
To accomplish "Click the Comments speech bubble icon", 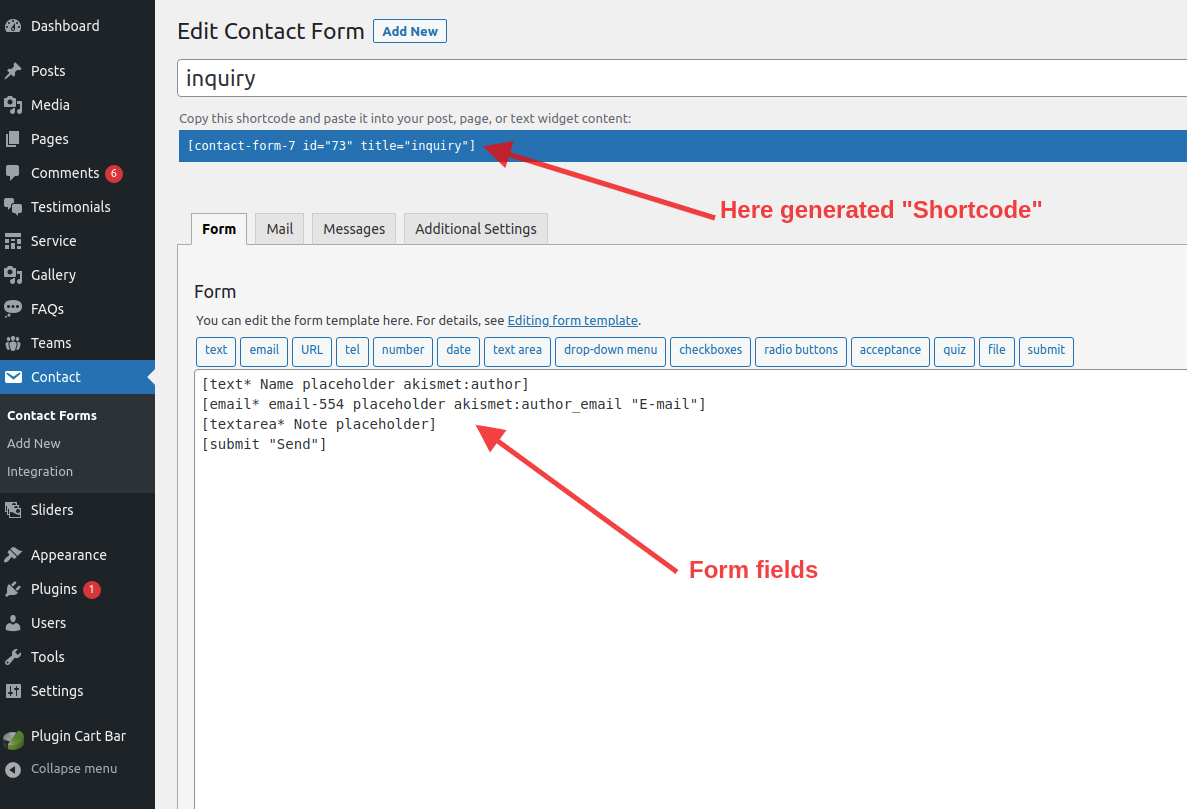I will point(13,173).
